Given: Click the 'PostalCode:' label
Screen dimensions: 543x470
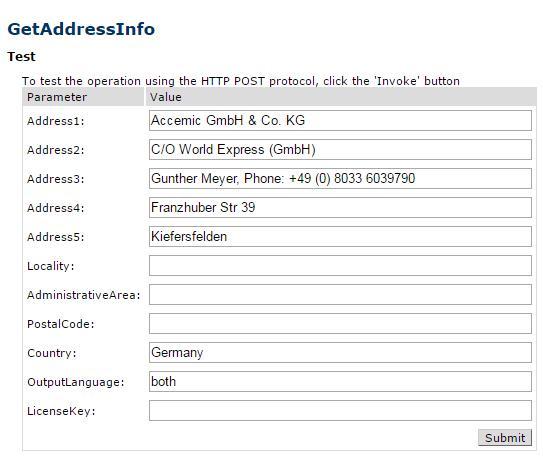Looking at the screenshot, I should coord(61,324).
